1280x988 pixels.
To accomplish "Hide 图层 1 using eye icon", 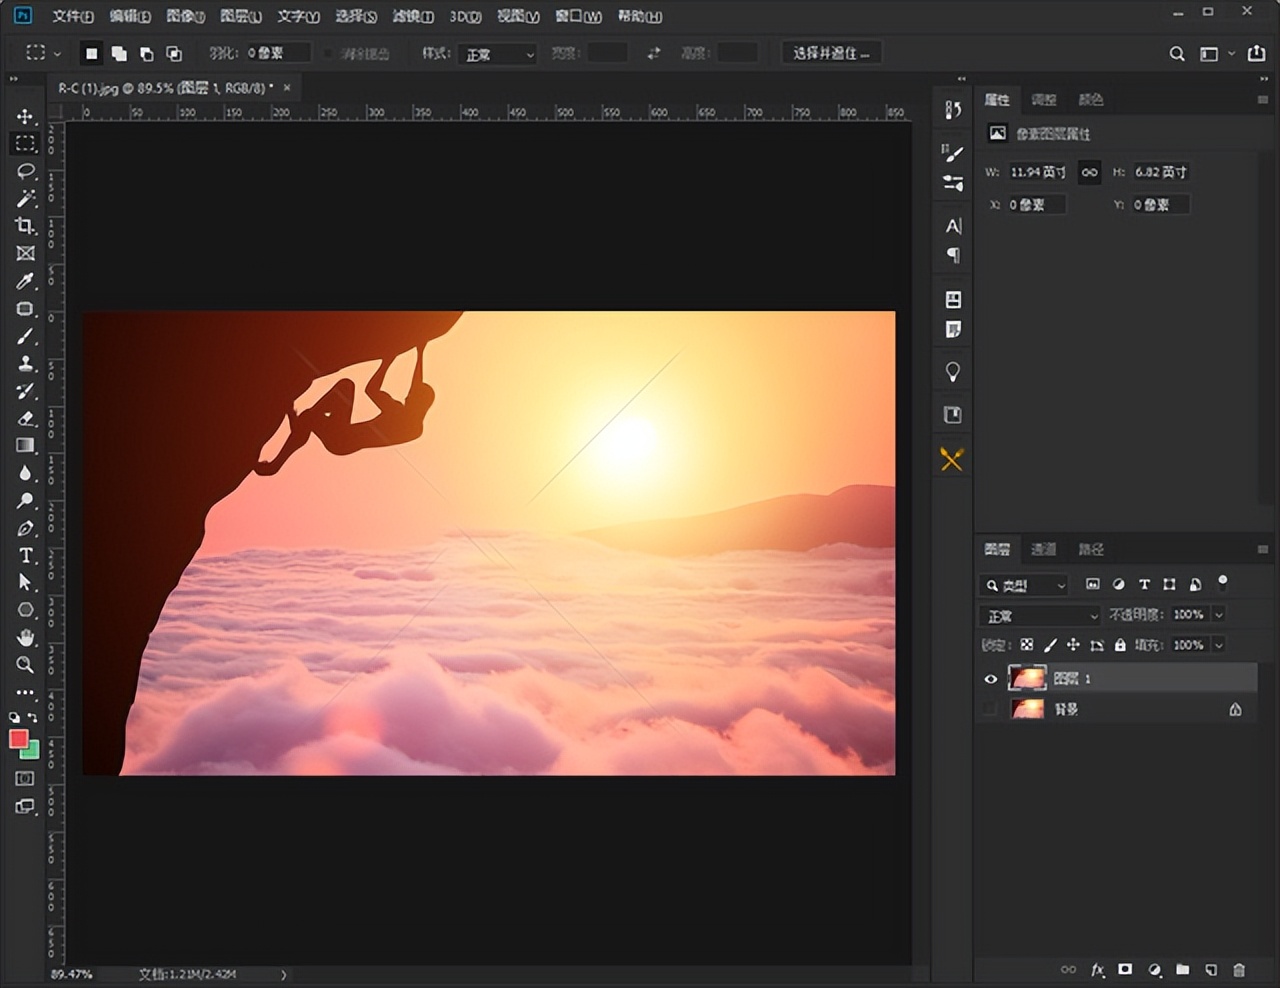I will 990,679.
